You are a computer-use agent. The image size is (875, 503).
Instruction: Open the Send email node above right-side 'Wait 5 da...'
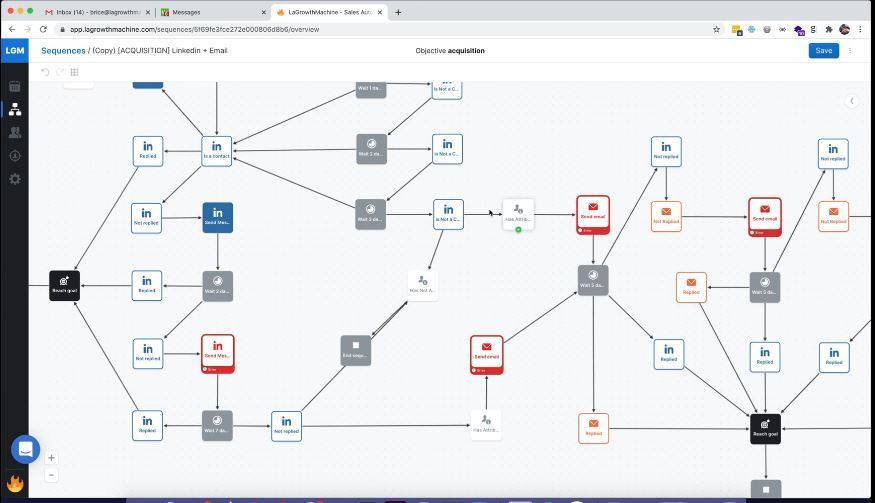765,216
